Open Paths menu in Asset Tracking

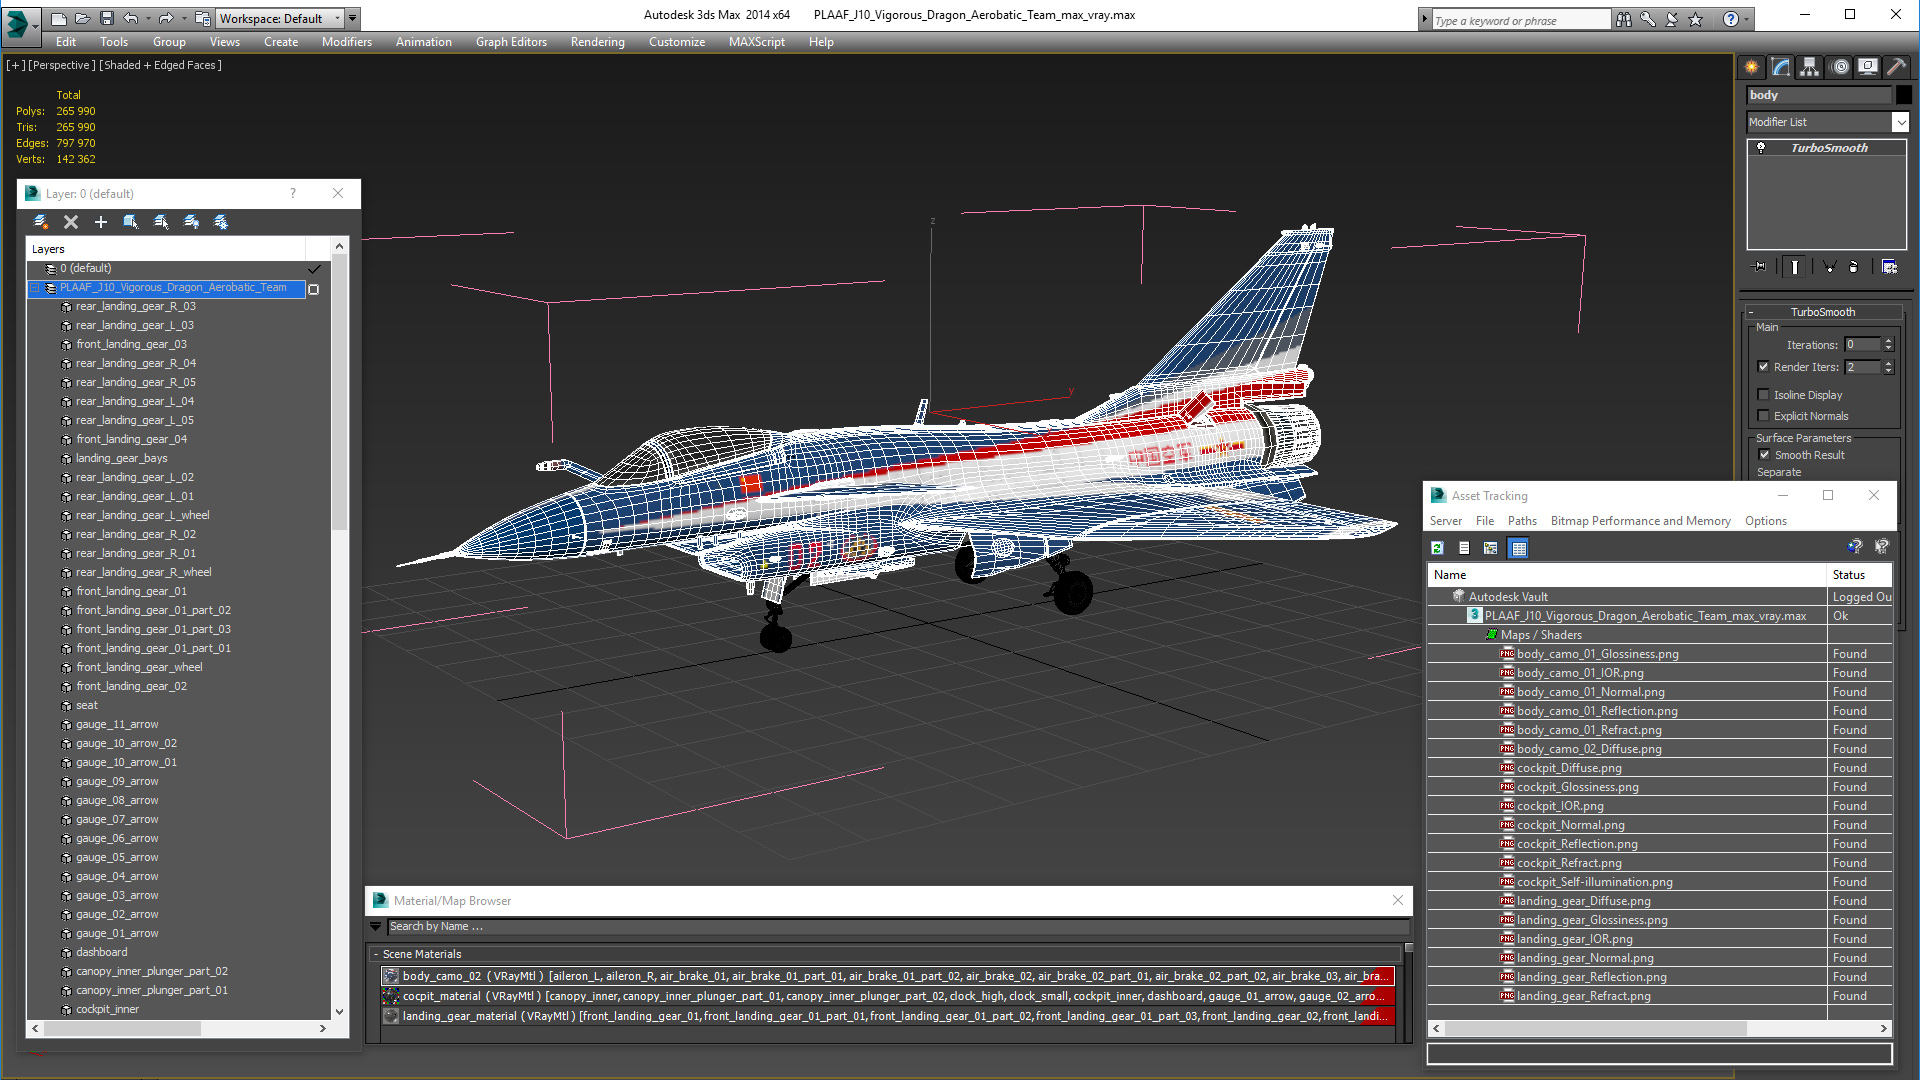tap(1522, 521)
